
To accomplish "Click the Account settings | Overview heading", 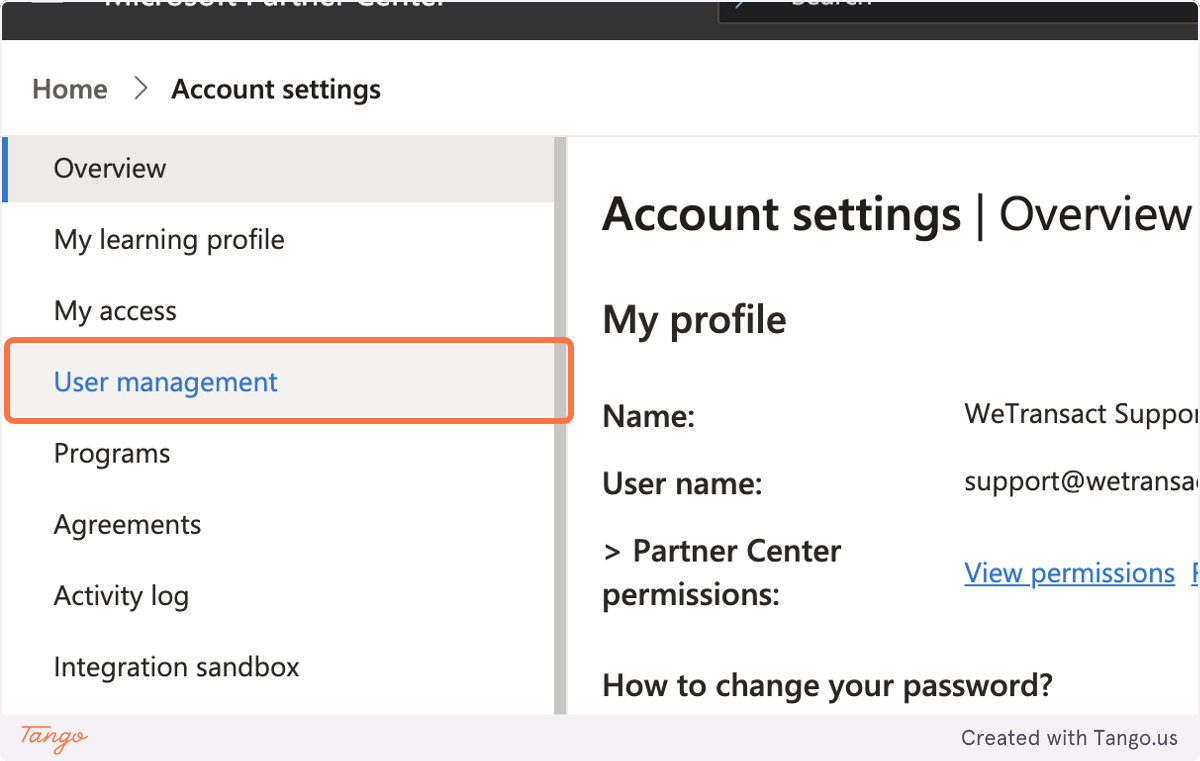I will coord(897,214).
